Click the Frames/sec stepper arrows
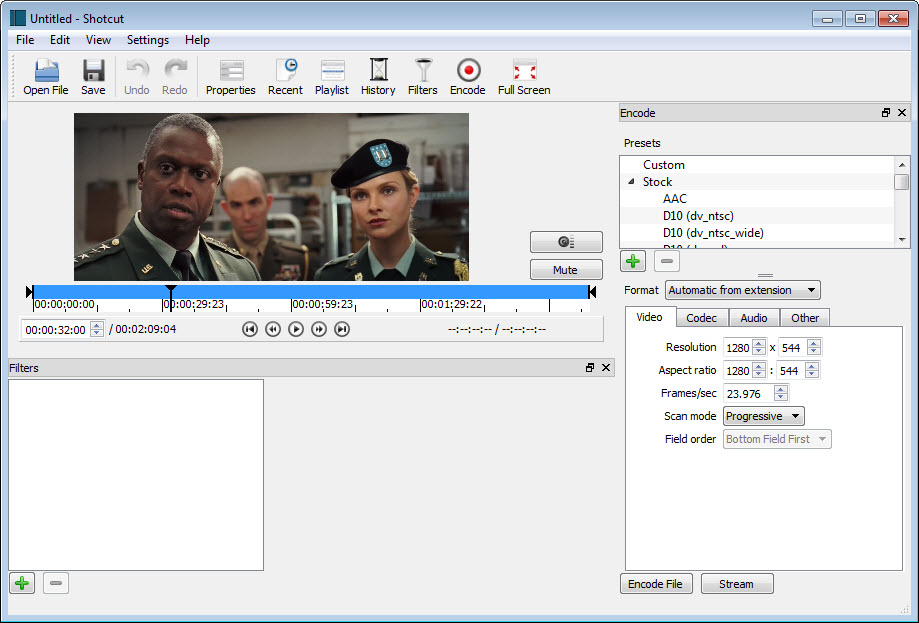The image size is (919, 623). pyautogui.click(x=781, y=393)
